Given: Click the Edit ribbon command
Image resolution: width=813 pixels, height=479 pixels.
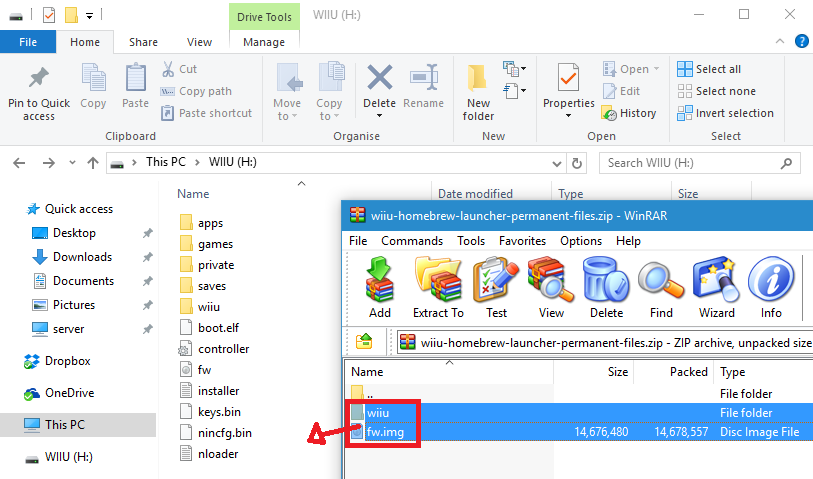Looking at the screenshot, I should tap(622, 91).
